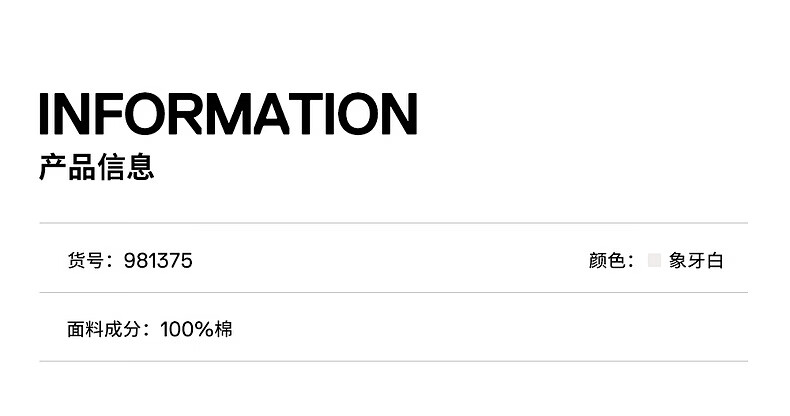This screenshot has width=790, height=416.
Task: Click the item number 981375
Action: tap(158, 261)
